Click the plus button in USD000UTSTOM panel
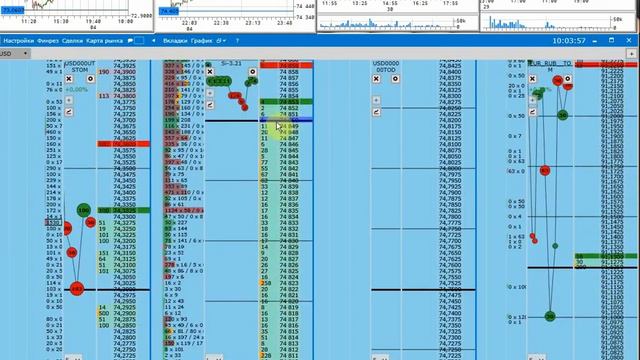The image size is (640, 360). [69, 100]
